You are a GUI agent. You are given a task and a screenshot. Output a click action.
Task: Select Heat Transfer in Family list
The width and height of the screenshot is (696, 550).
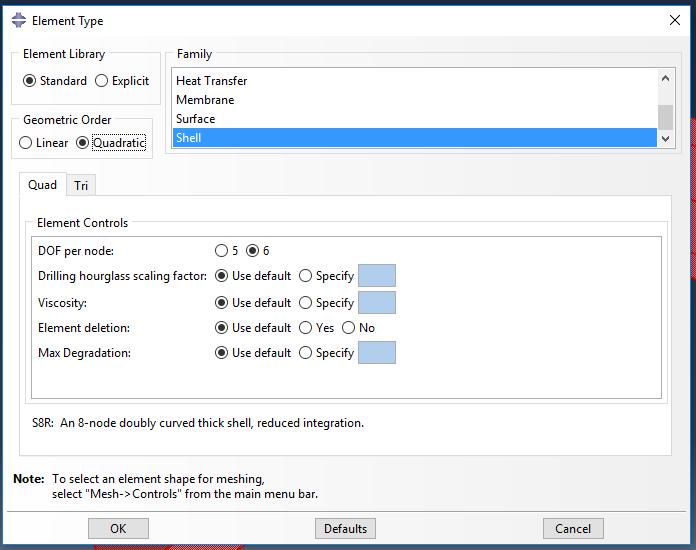(415, 81)
